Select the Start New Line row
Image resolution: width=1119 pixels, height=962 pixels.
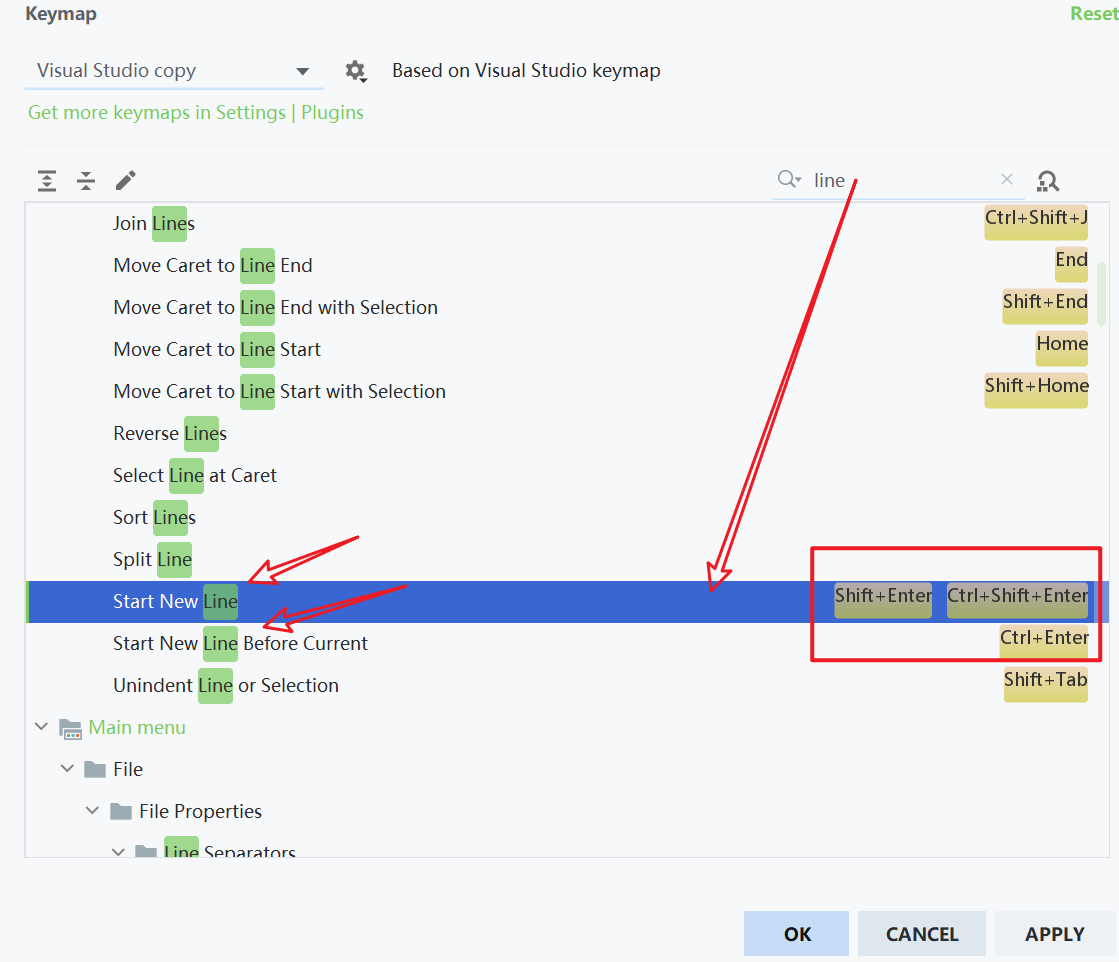(x=567, y=602)
